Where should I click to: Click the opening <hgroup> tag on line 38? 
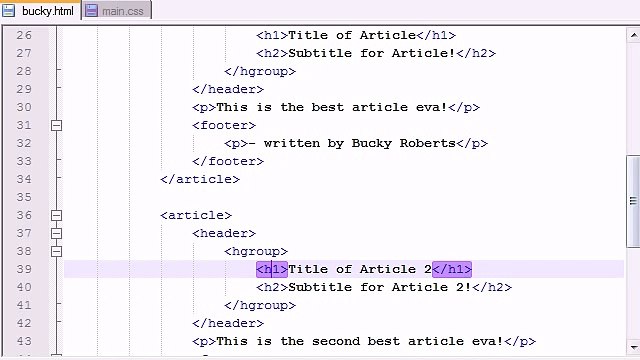[256, 251]
